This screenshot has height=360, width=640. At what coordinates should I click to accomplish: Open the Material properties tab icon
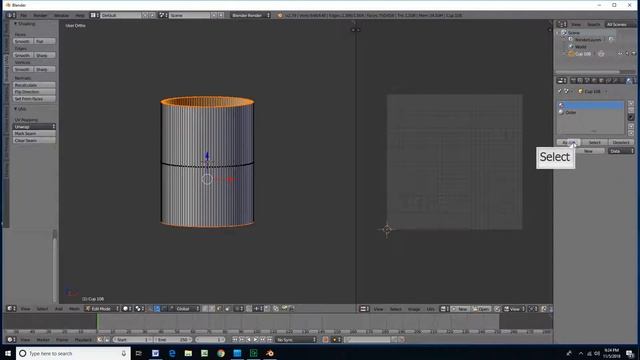pyautogui.click(x=629, y=80)
